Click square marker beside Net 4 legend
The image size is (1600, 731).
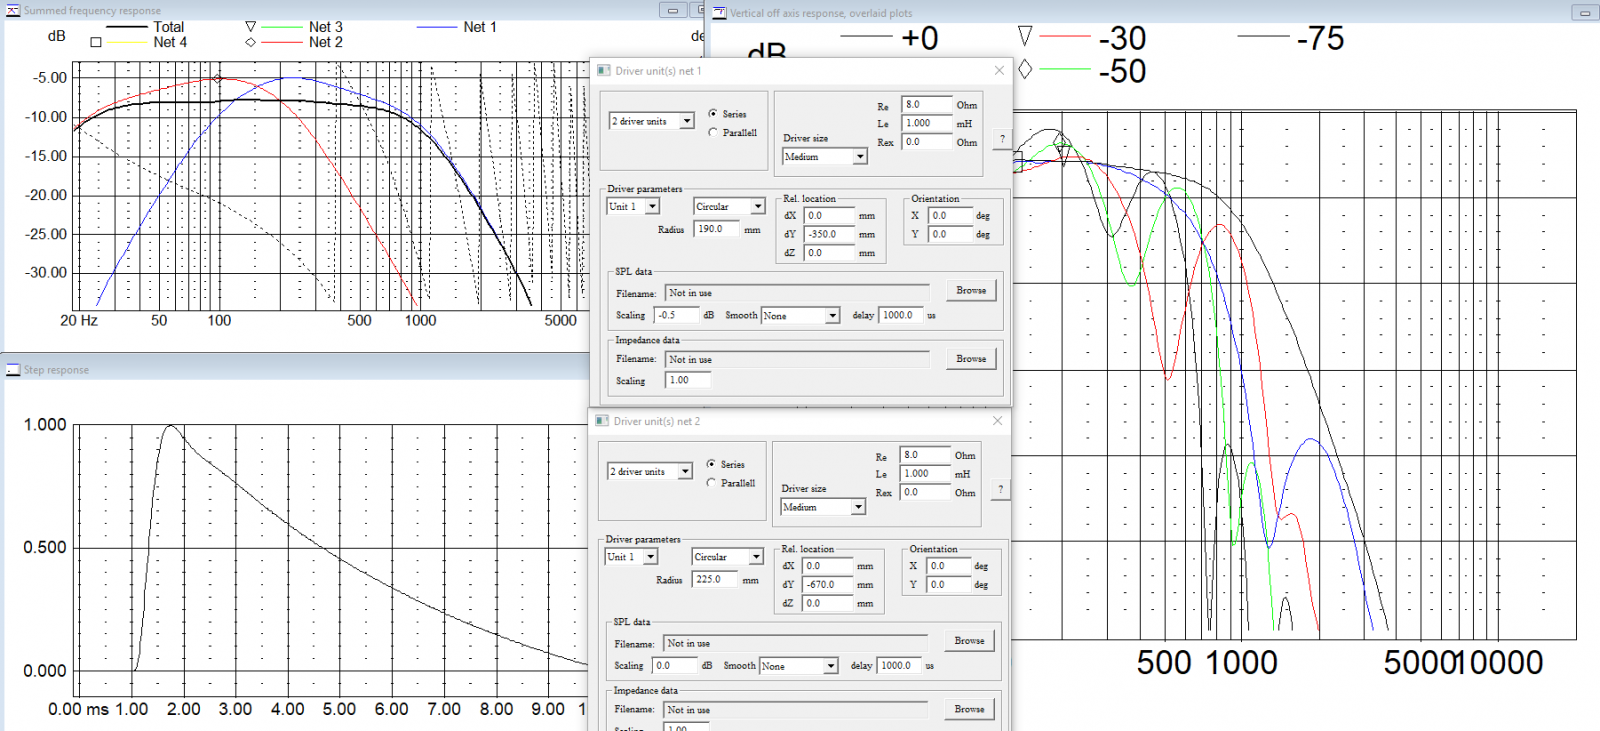(x=96, y=42)
